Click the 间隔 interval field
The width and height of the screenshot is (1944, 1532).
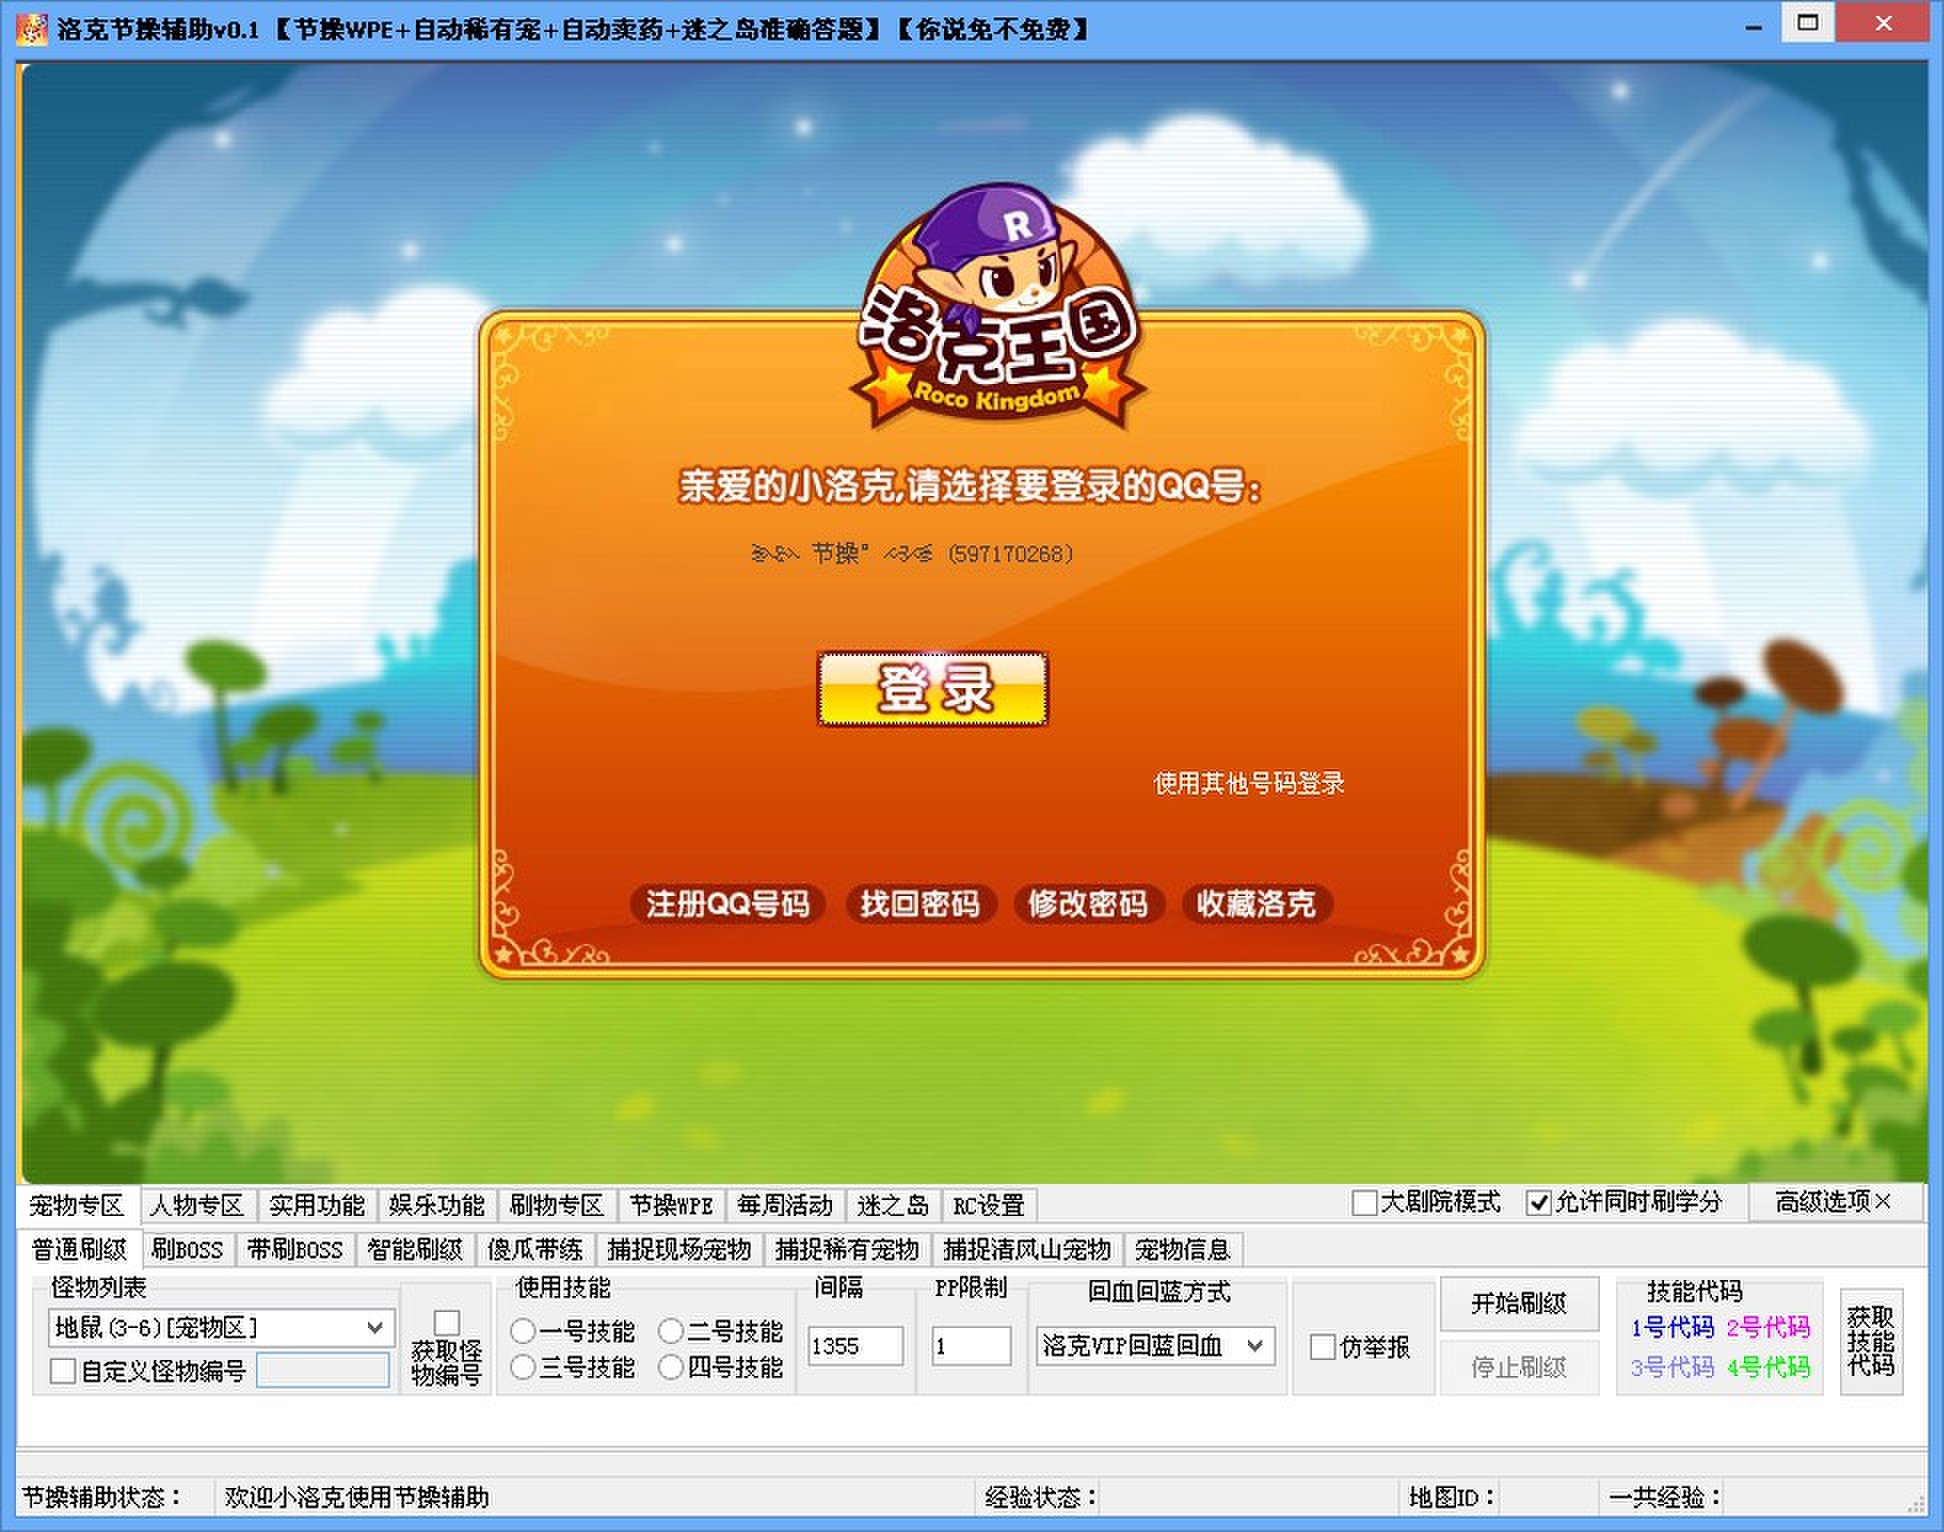pos(856,1346)
